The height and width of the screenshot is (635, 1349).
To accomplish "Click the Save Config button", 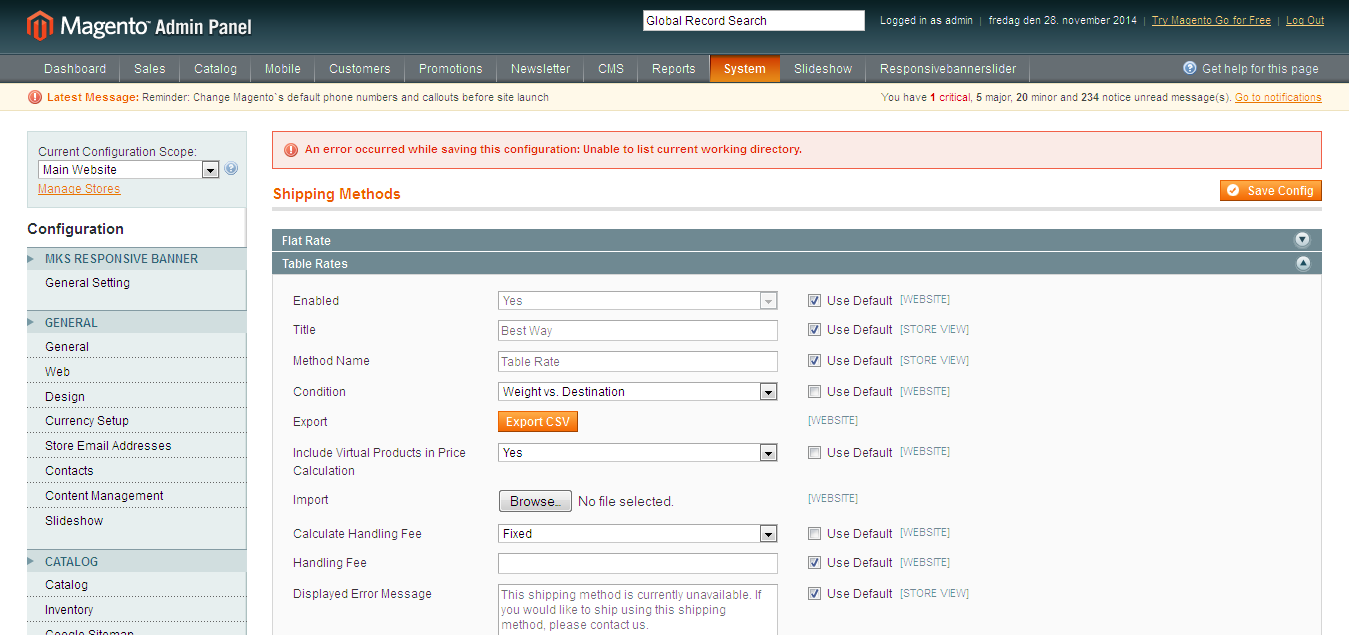I will click(1271, 190).
